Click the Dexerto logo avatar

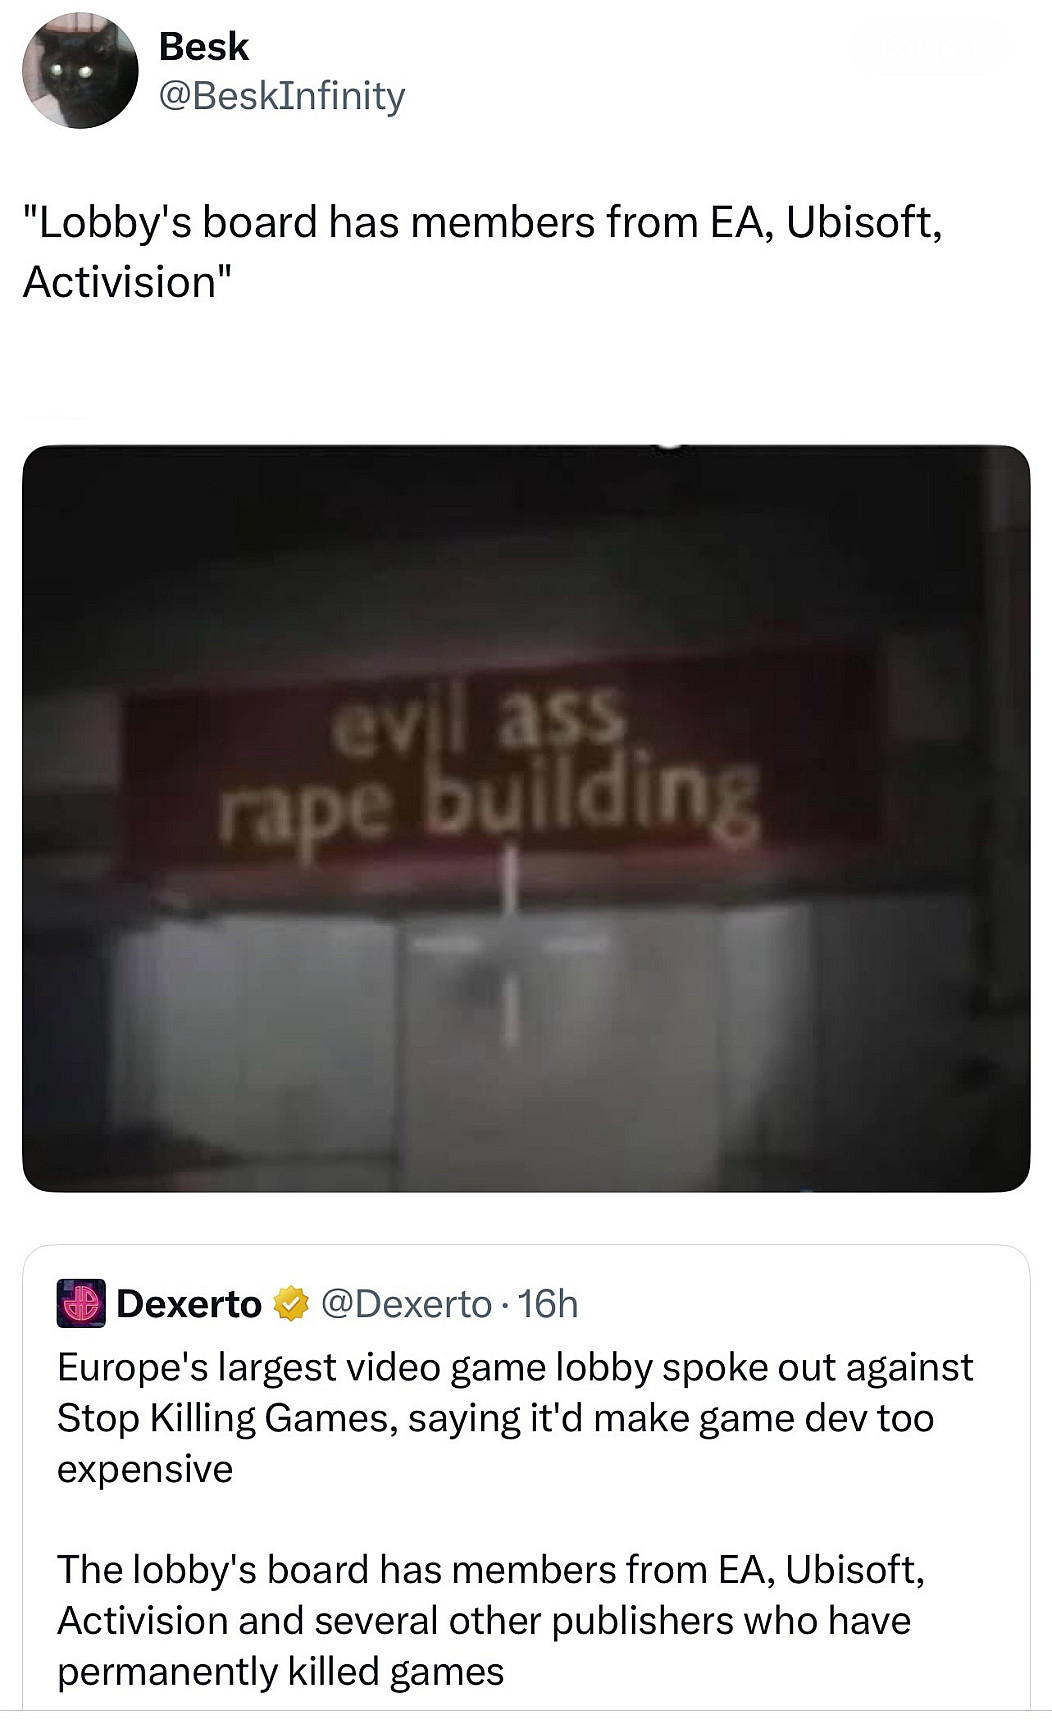tap(81, 1303)
